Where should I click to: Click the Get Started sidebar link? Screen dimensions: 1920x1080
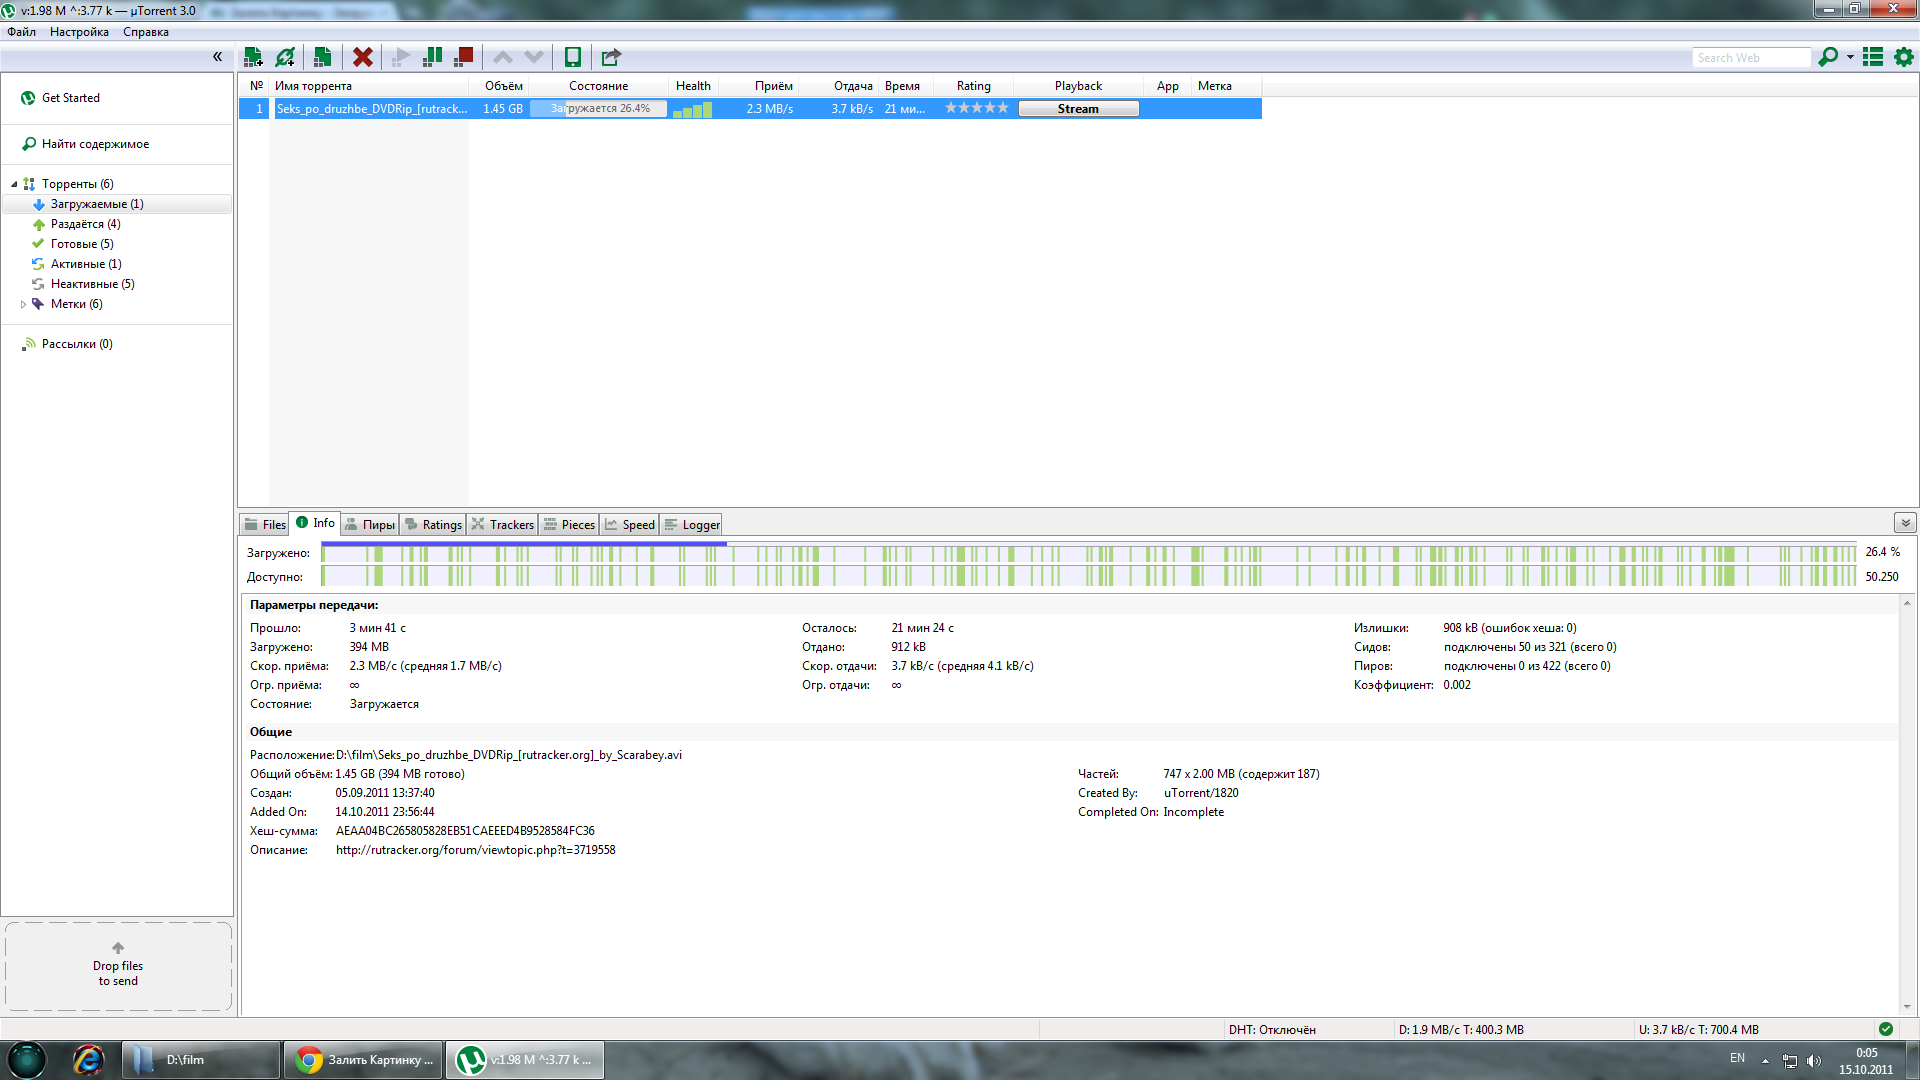(x=70, y=98)
